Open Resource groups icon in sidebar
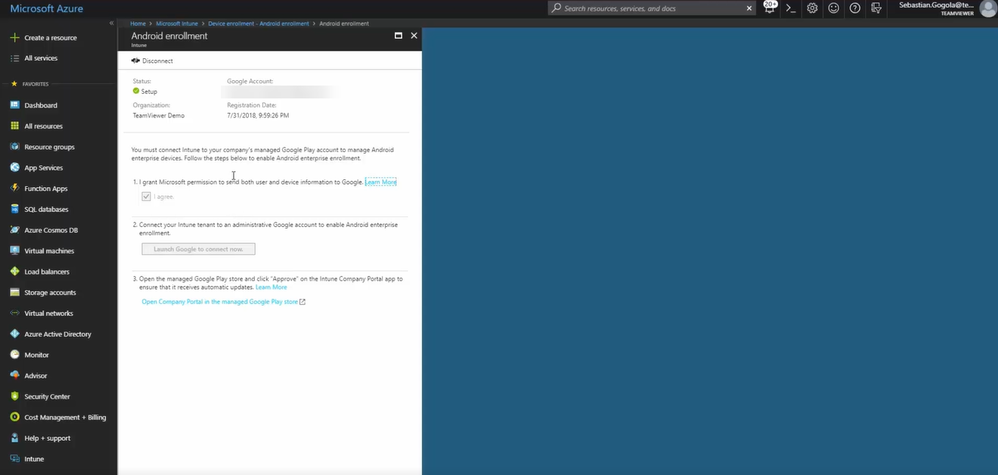 click(15, 146)
